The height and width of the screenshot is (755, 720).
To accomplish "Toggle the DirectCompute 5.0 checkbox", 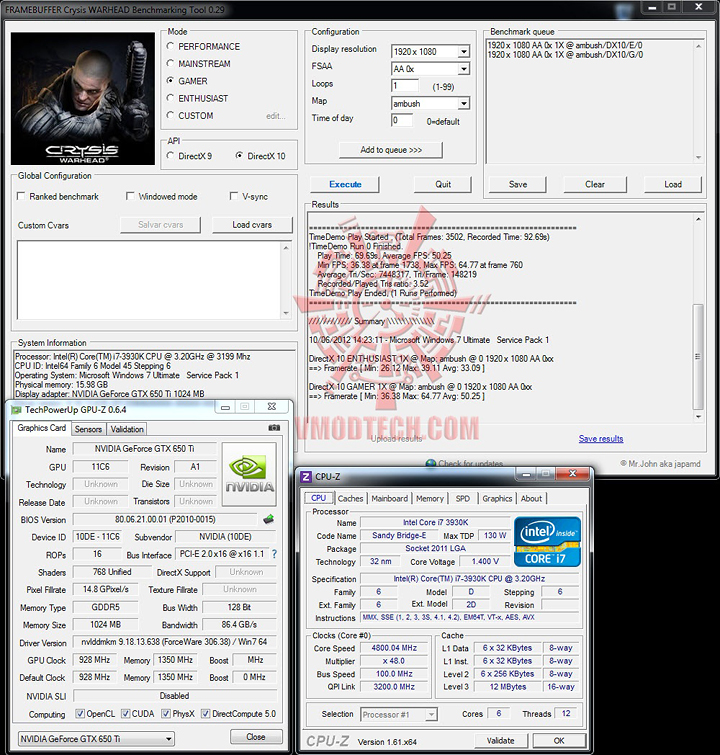I will click(x=205, y=714).
